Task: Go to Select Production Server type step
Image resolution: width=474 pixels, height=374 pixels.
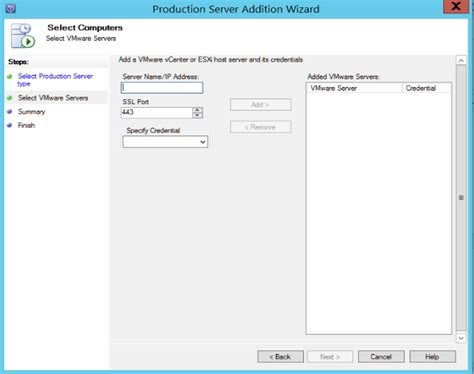Action: point(55,80)
